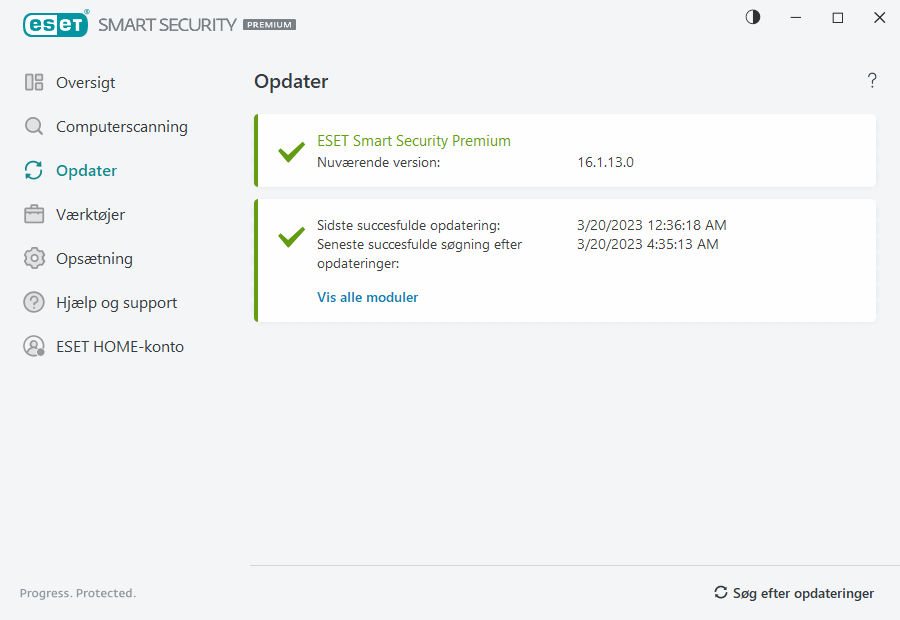Open ESET HOME-konto page
This screenshot has width=900, height=620.
coord(119,347)
